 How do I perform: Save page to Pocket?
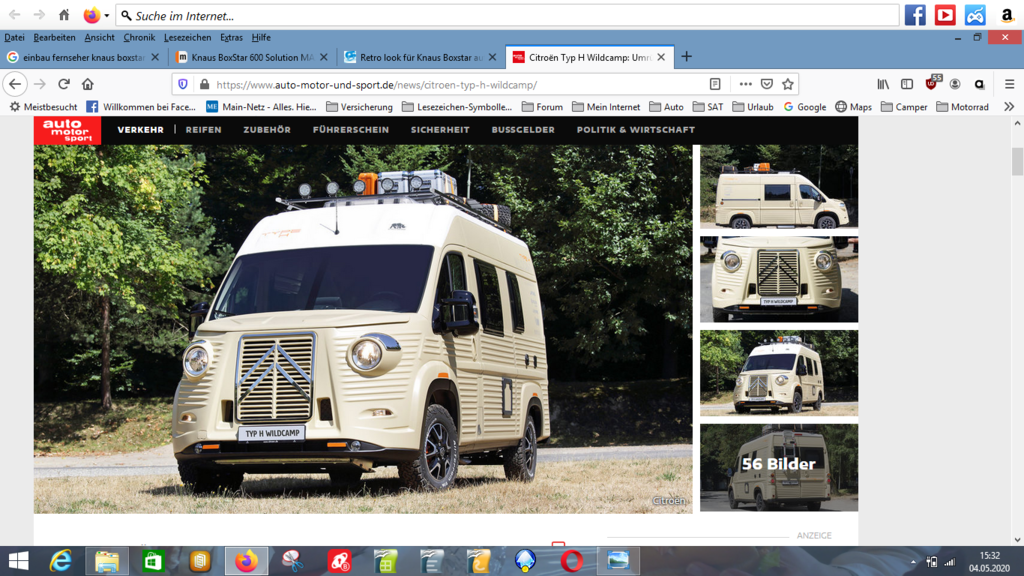[x=767, y=84]
